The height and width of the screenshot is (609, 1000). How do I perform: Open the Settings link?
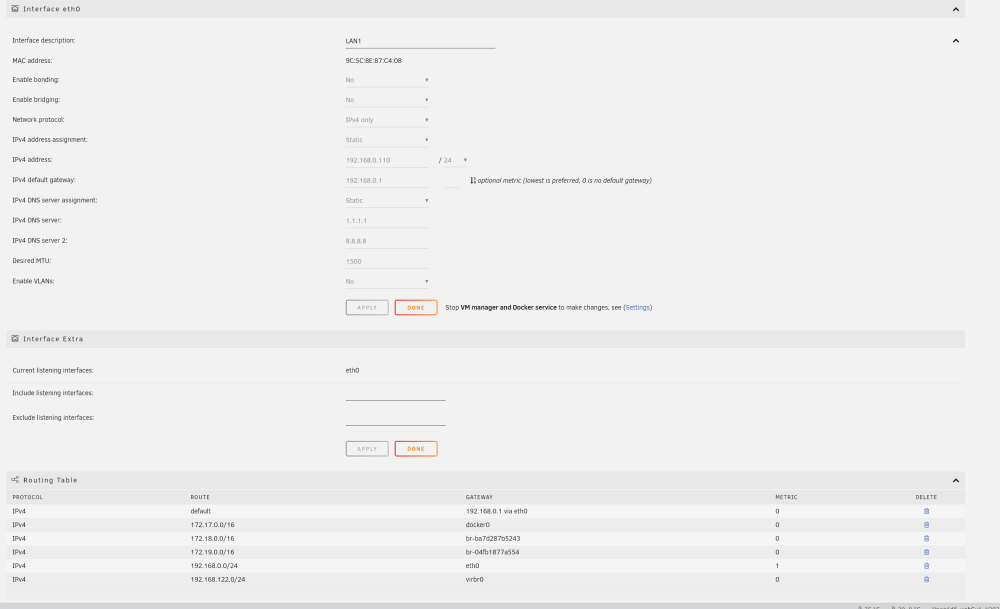pyautogui.click(x=637, y=307)
